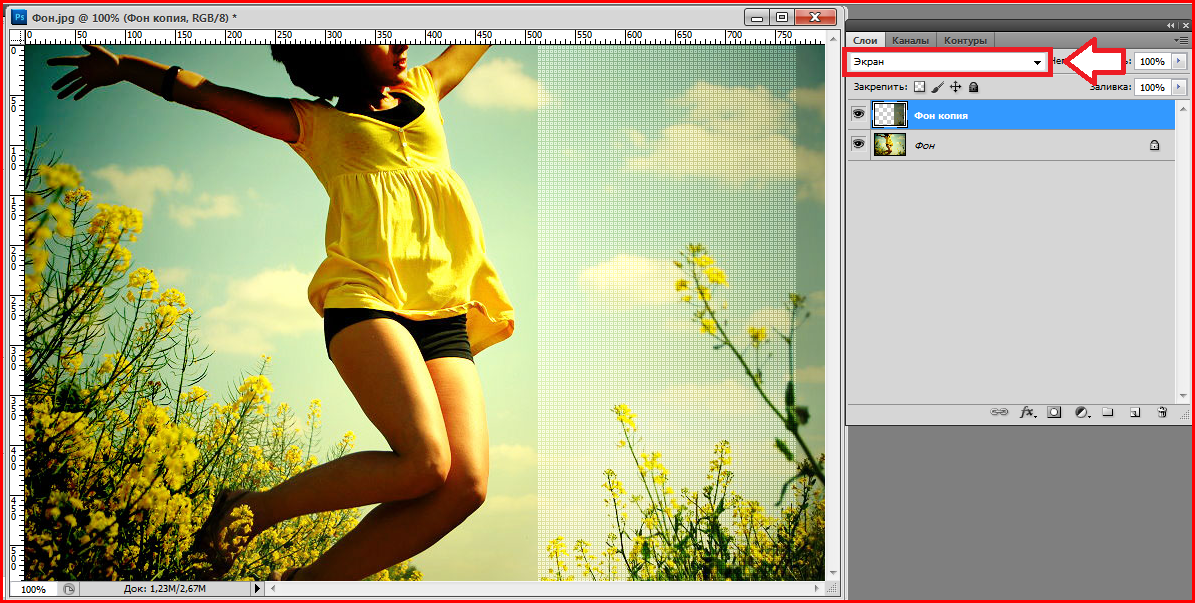The height and width of the screenshot is (603, 1195).
Task: Close the 'Фон.jpg' document window
Action: 815,17
